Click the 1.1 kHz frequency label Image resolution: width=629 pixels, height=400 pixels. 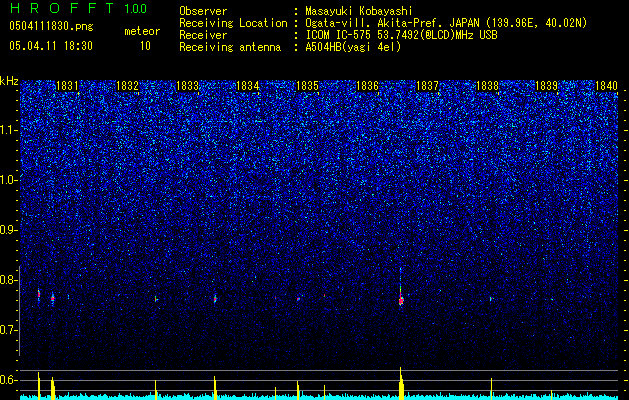tap(9, 130)
